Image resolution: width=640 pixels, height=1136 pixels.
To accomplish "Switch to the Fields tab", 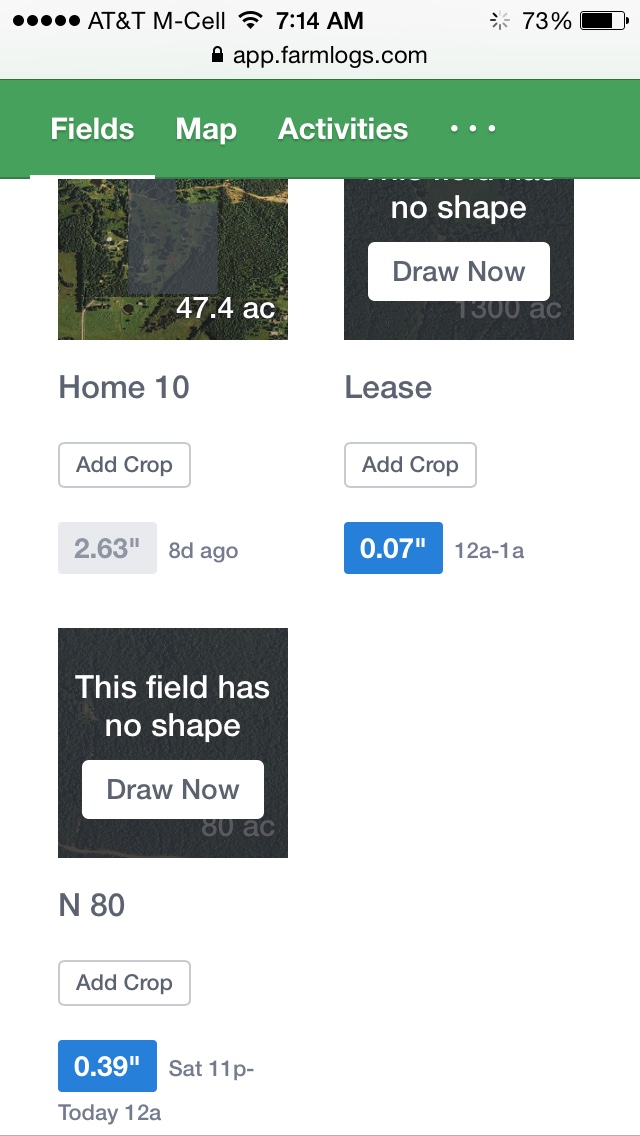I will click(x=92, y=129).
